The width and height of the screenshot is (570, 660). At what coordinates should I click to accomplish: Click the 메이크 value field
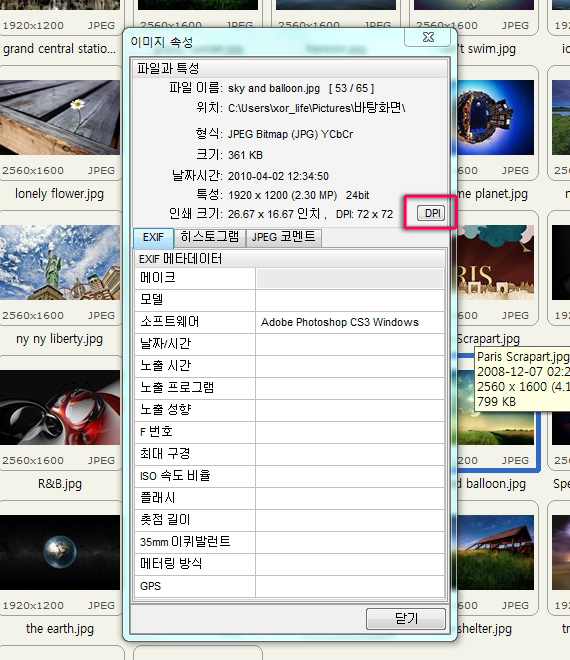(x=350, y=278)
